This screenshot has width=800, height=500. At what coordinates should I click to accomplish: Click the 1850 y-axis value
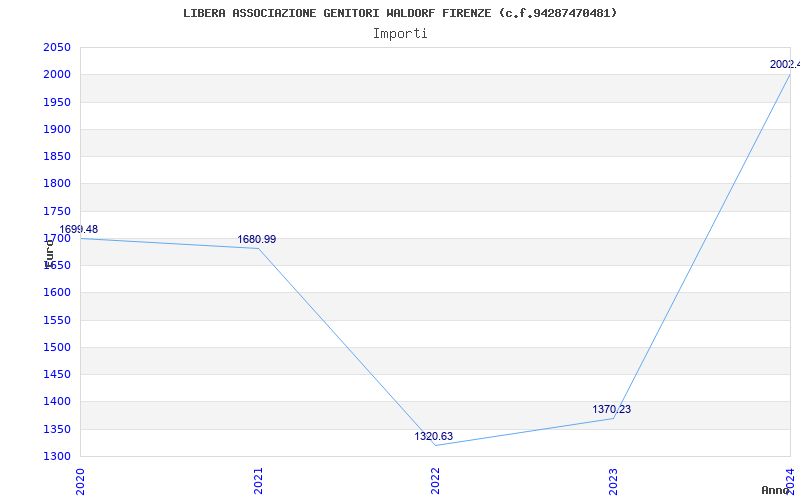click(57, 156)
